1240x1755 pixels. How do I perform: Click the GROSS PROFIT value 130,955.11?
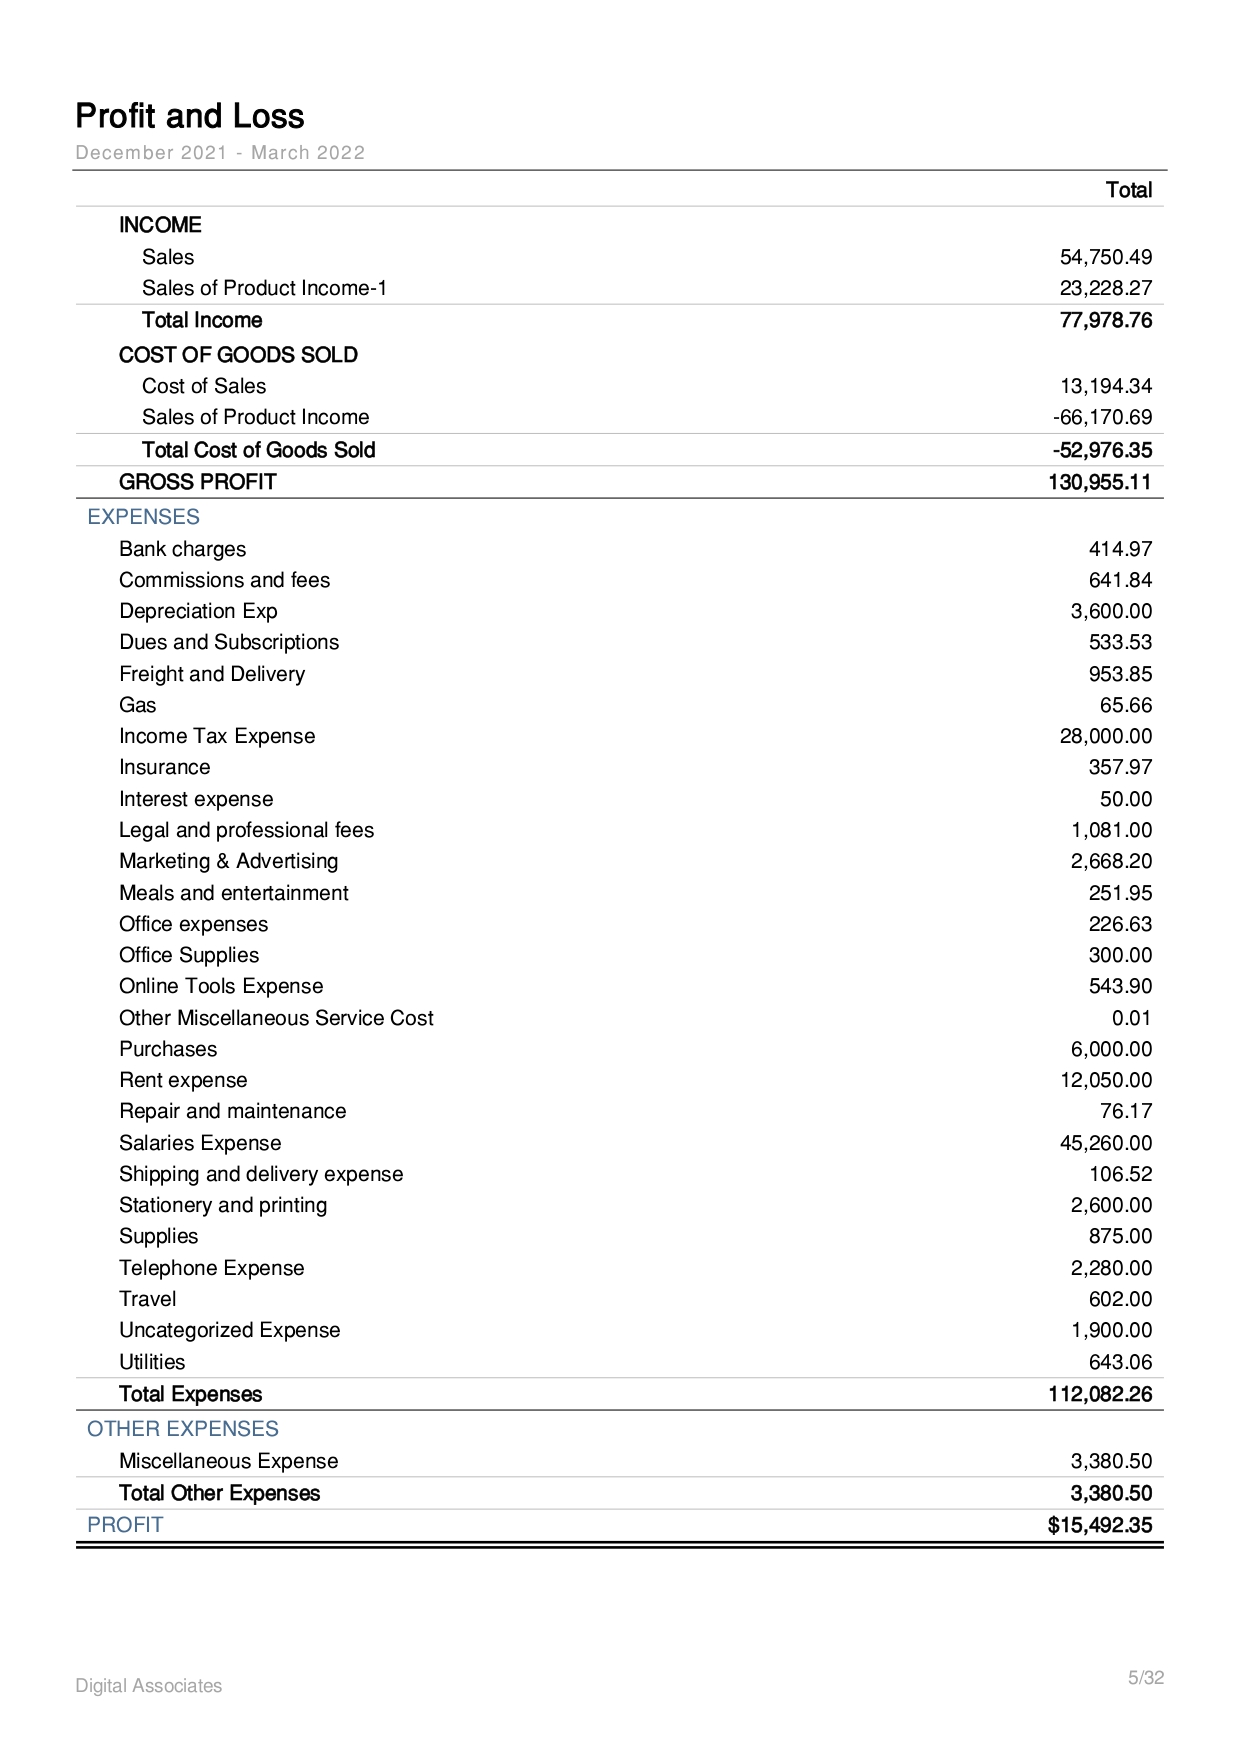[x=1099, y=482]
